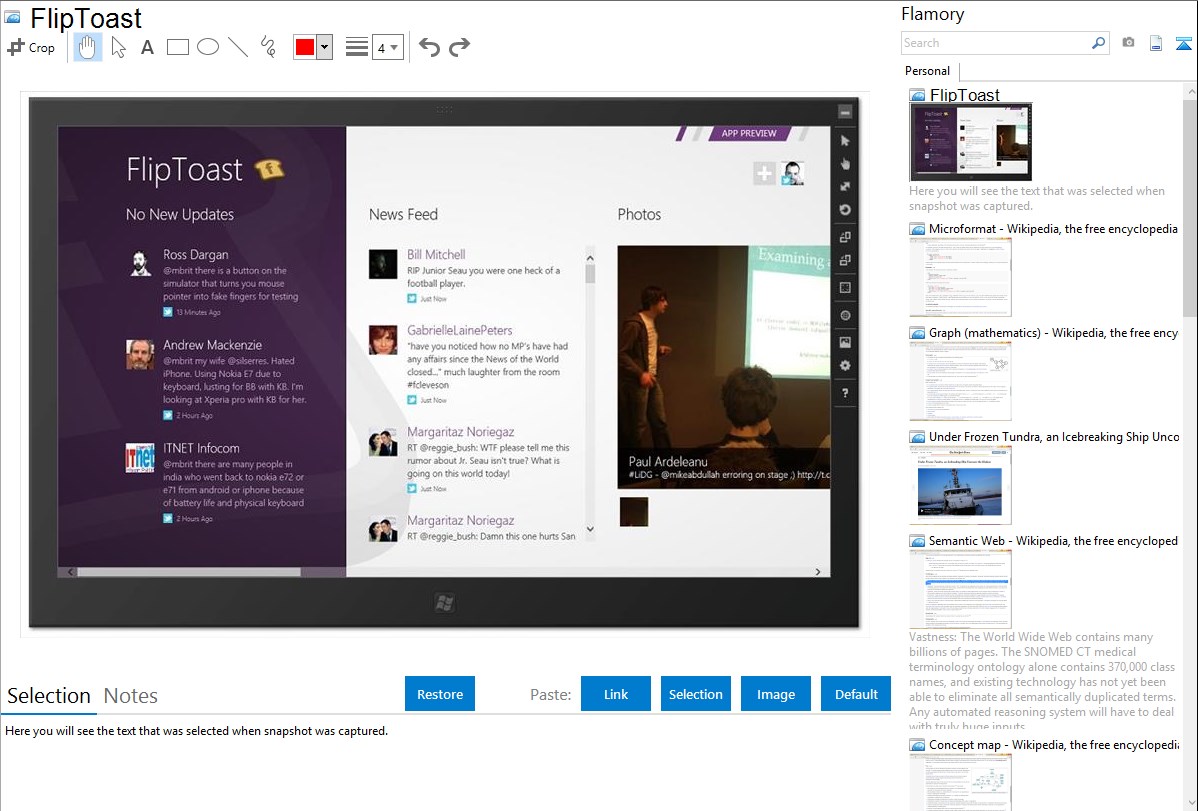Click the Default paste button
The image size is (1198, 811).
[x=856, y=694]
